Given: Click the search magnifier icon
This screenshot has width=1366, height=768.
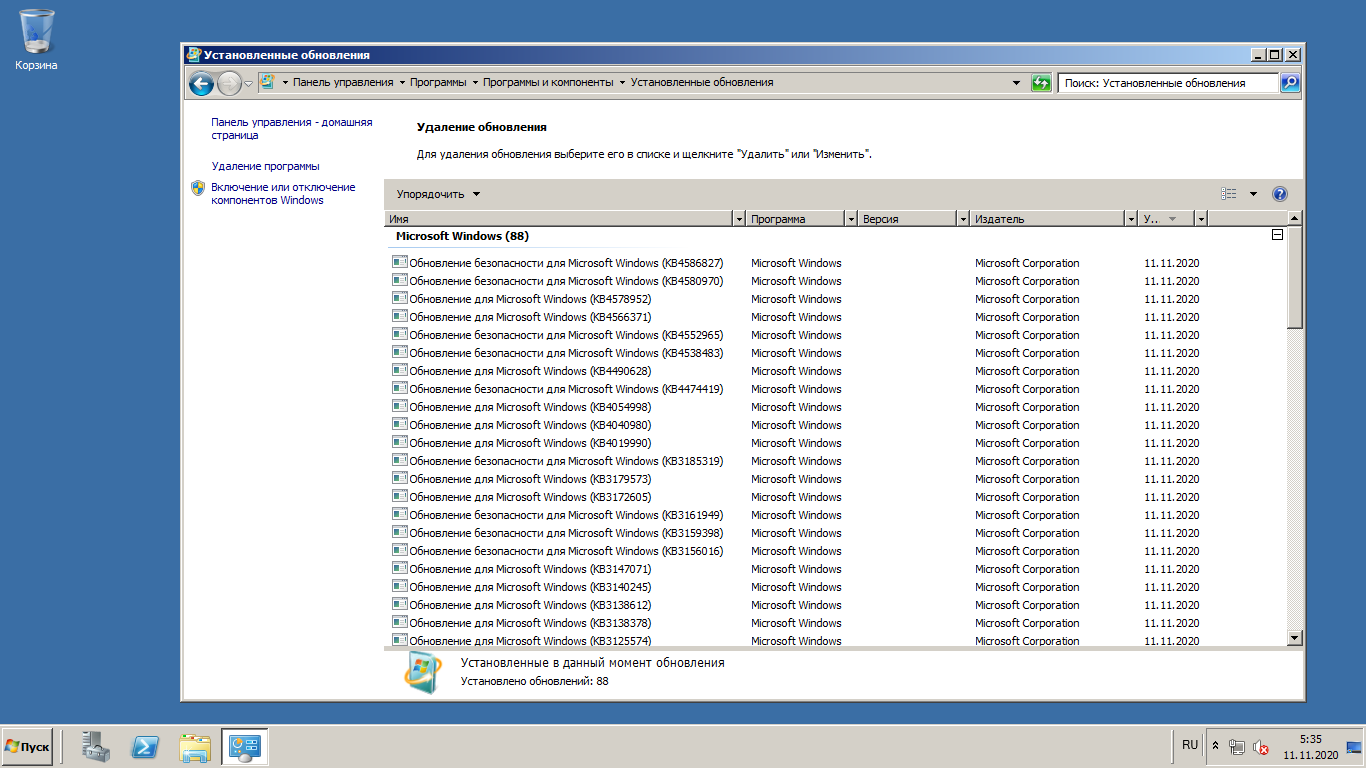Looking at the screenshot, I should (1290, 83).
